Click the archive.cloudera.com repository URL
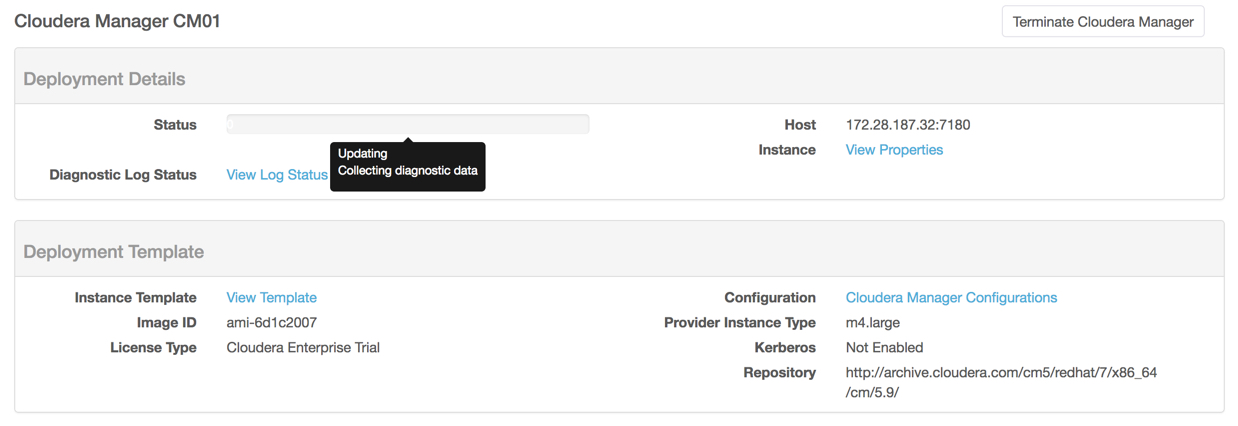Viewport: 1238px width, 426px height. (x=1001, y=382)
